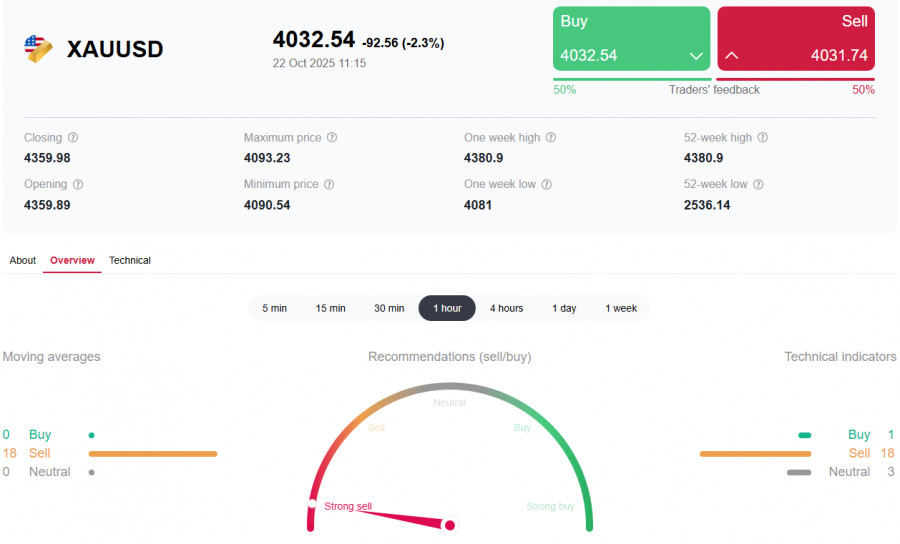Click the Closing value 4359.98

(x=47, y=158)
